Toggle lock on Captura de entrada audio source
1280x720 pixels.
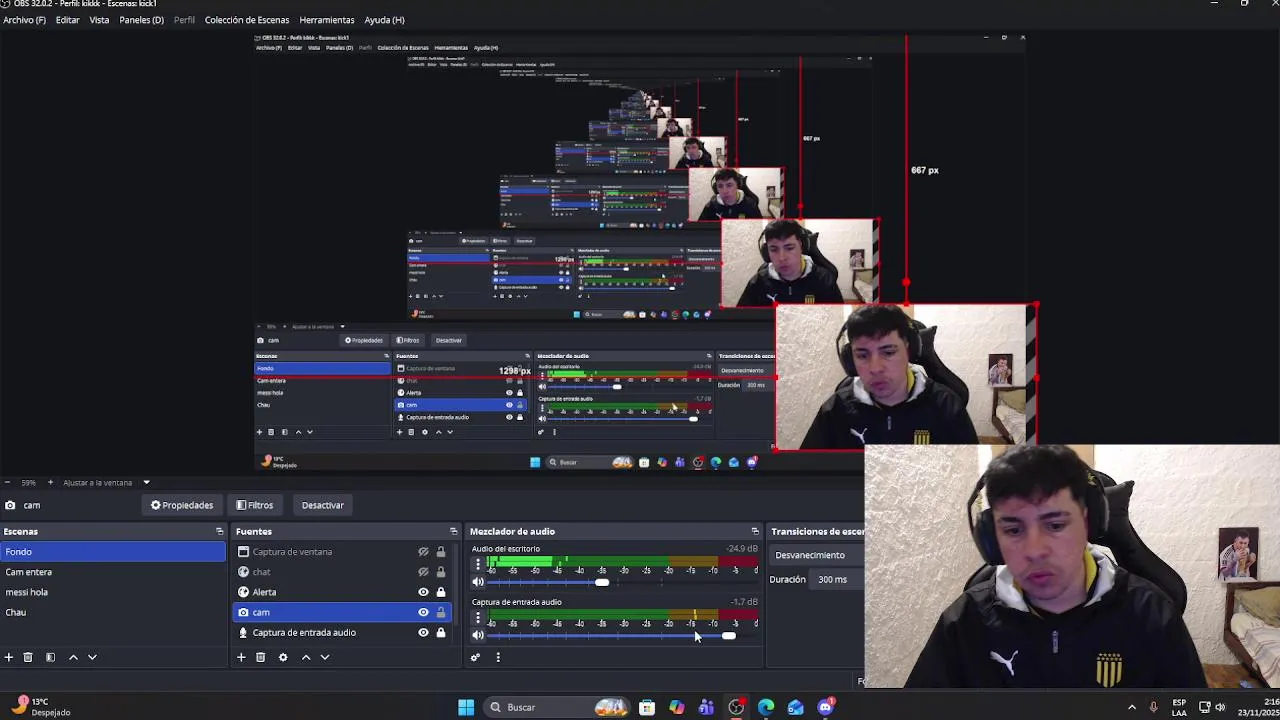(x=440, y=632)
